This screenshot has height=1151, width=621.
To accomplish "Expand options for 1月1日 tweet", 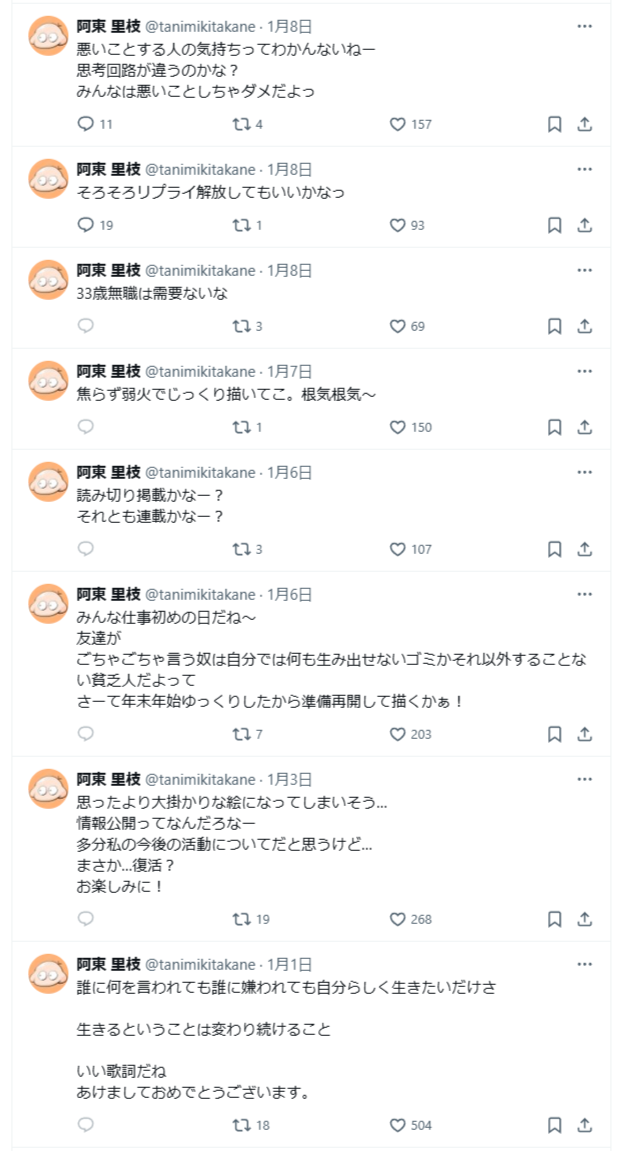I will tap(585, 964).
